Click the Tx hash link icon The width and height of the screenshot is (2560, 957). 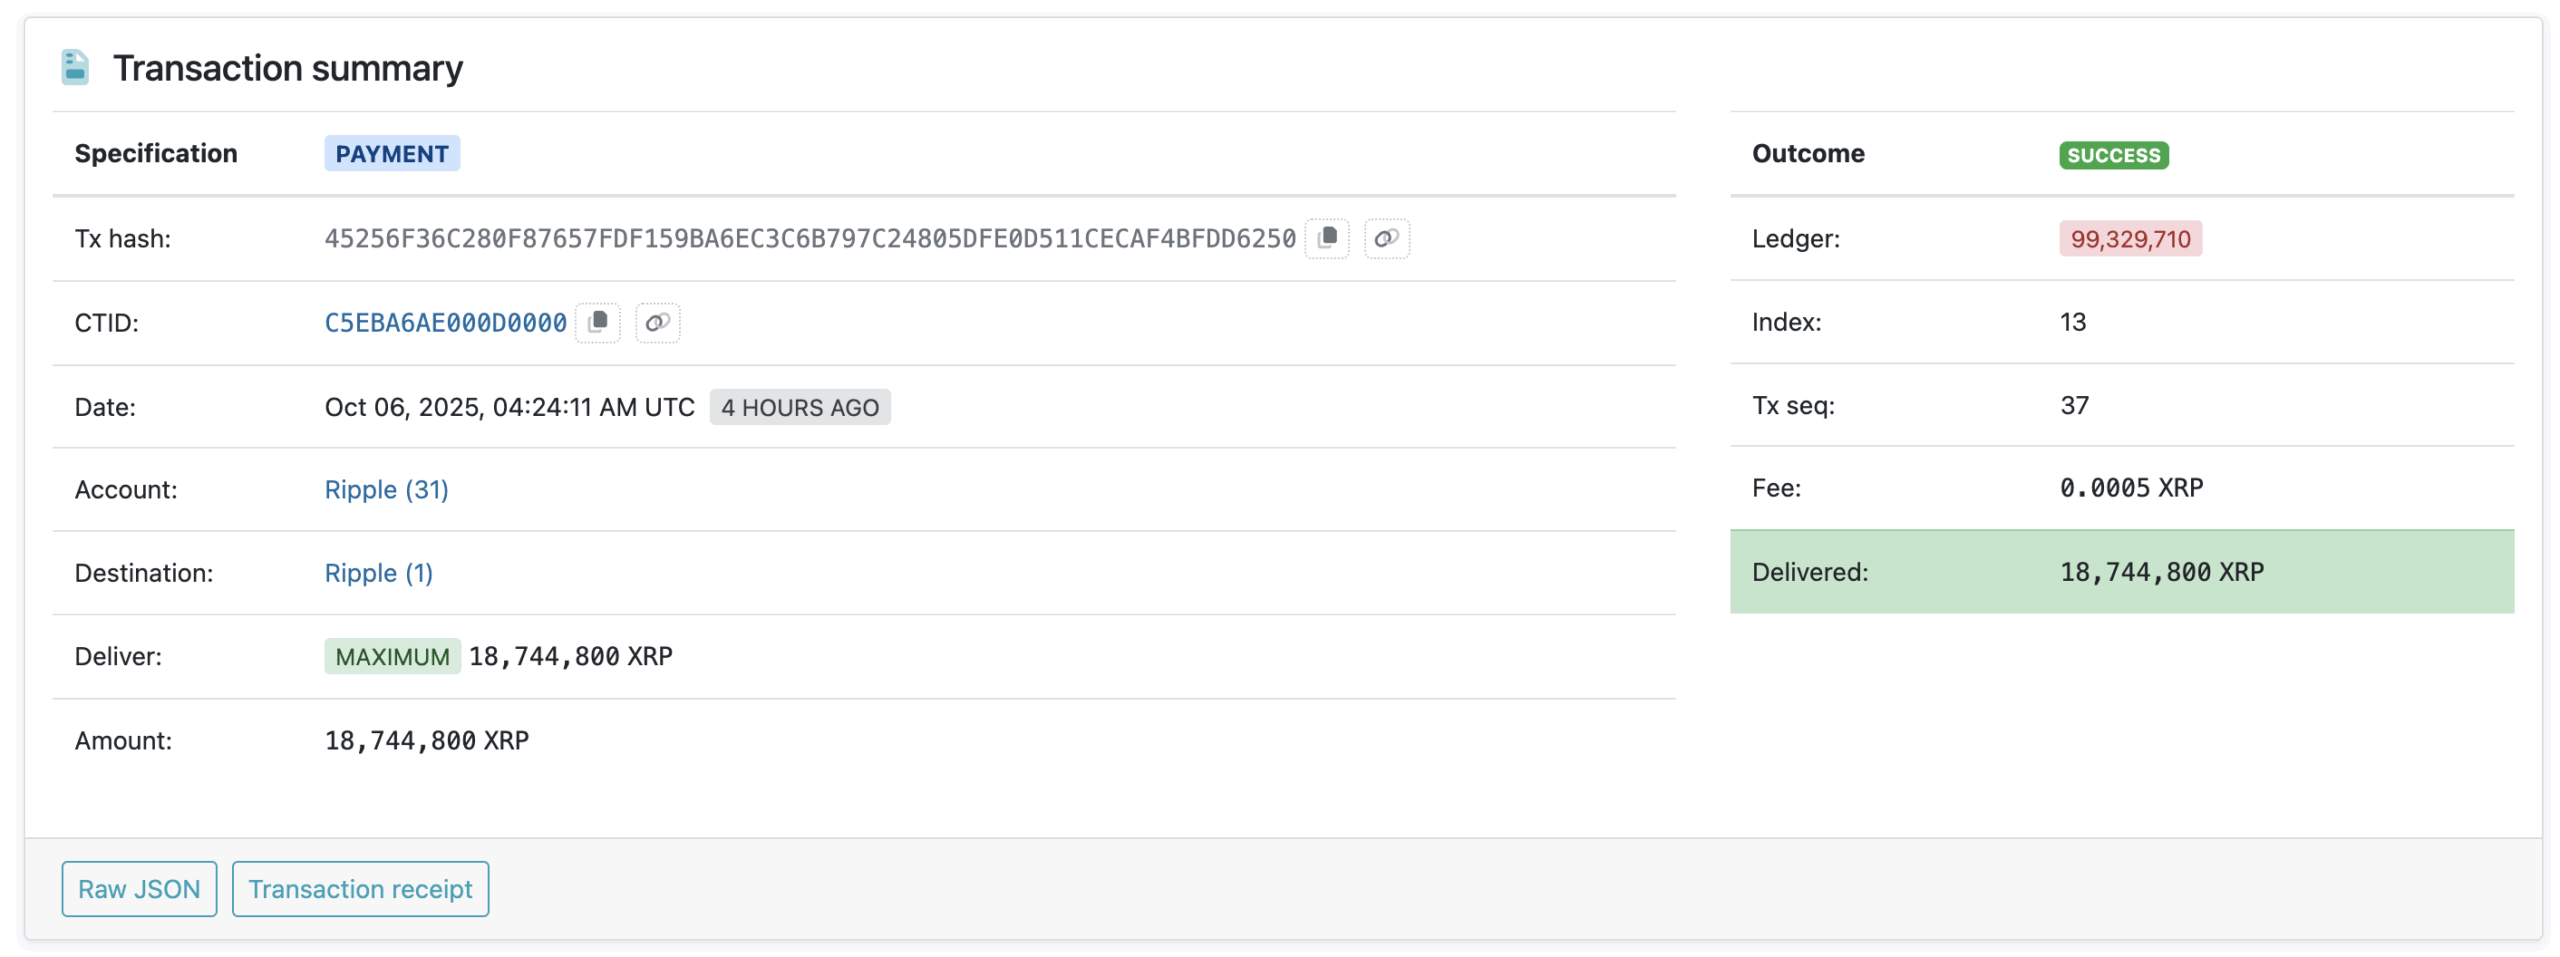tap(1385, 238)
